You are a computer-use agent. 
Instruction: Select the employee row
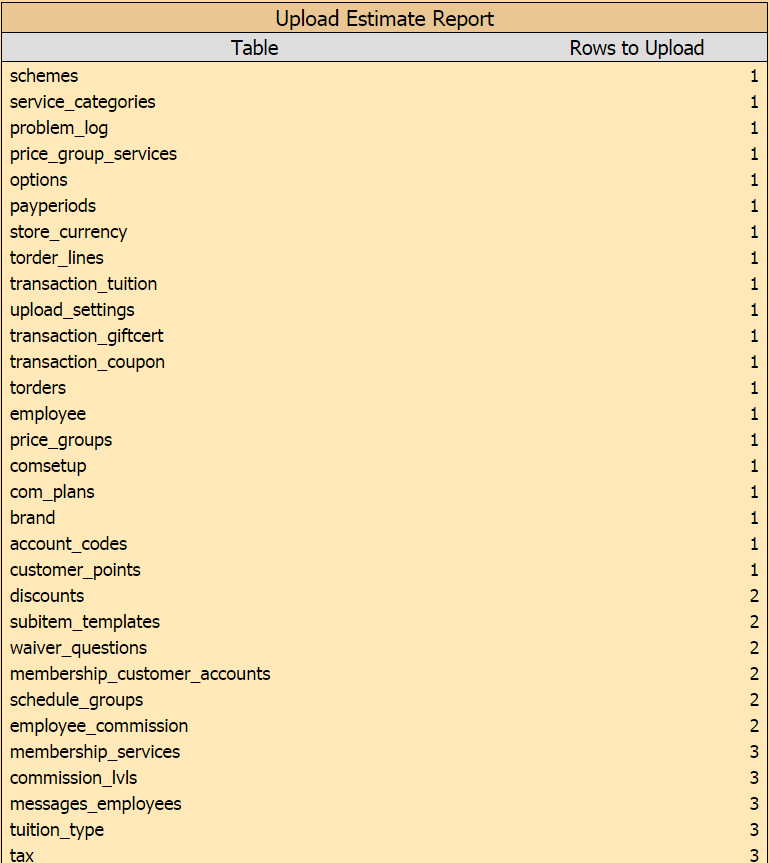pos(385,414)
